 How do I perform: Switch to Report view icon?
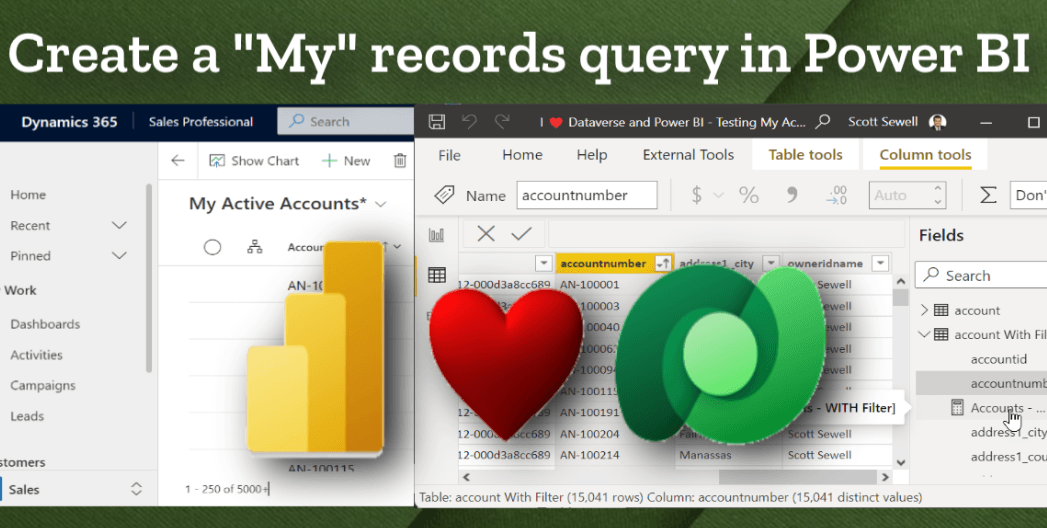point(436,234)
